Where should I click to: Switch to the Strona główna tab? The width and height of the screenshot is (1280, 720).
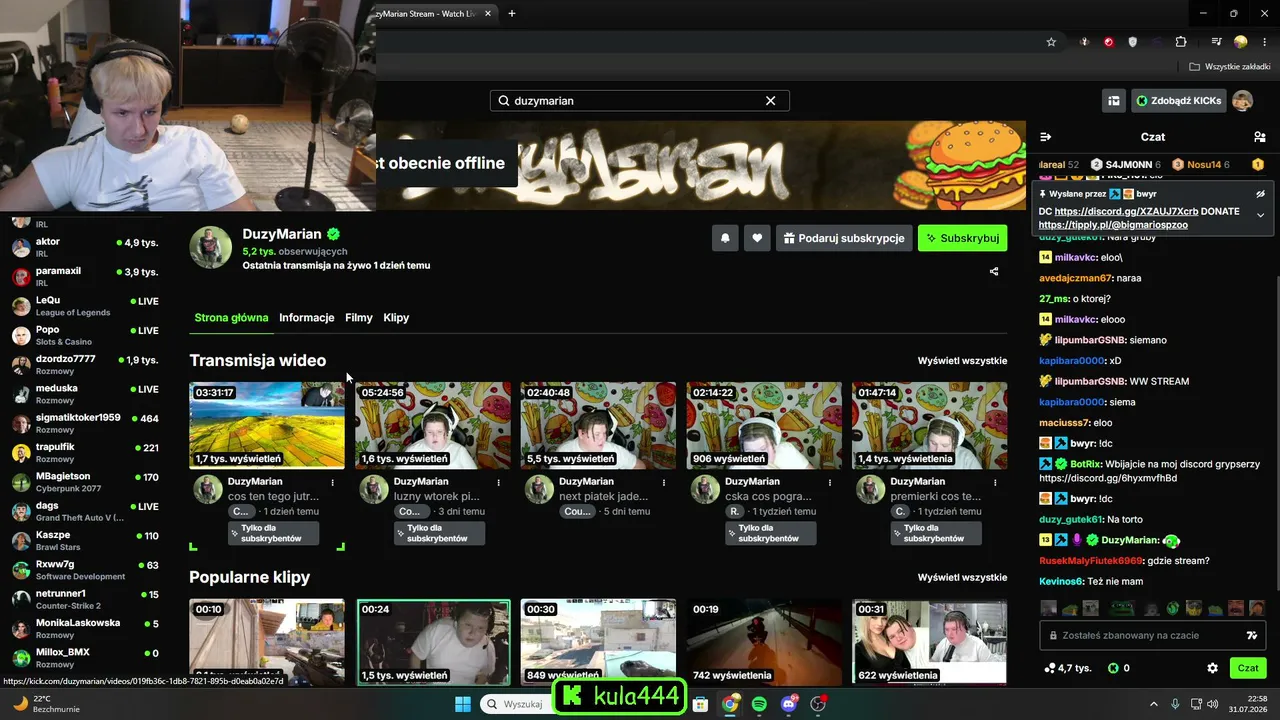231,318
